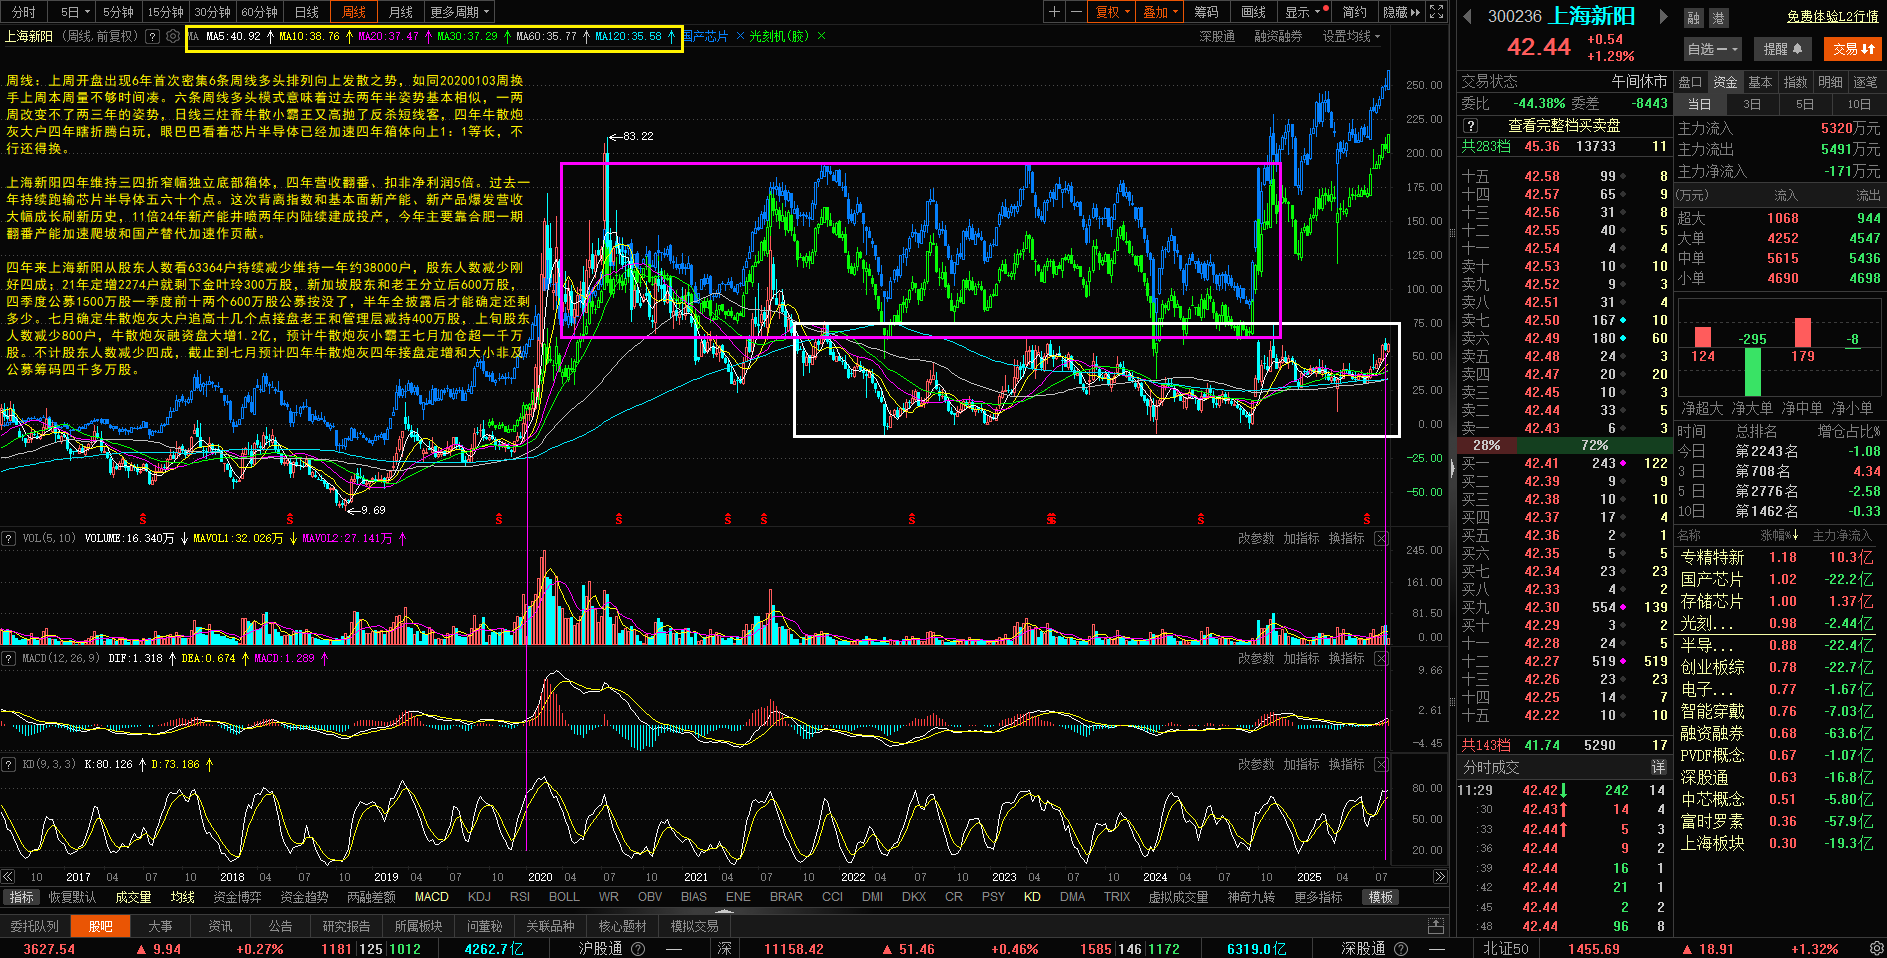1887x958 pixels.
Task: Open 自选一 watchlist dropdown
Action: point(1713,49)
